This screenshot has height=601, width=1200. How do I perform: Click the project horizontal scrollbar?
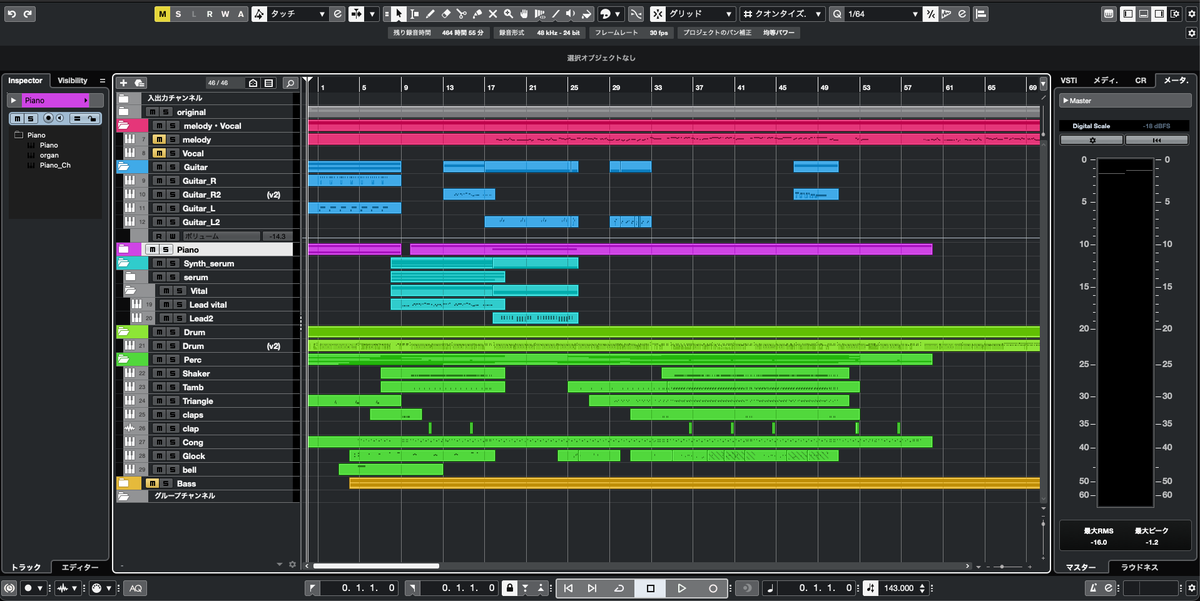coord(376,566)
